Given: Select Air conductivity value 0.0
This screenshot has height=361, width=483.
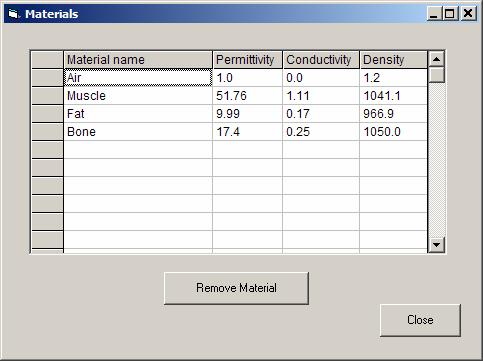Looking at the screenshot, I should coord(321,78).
